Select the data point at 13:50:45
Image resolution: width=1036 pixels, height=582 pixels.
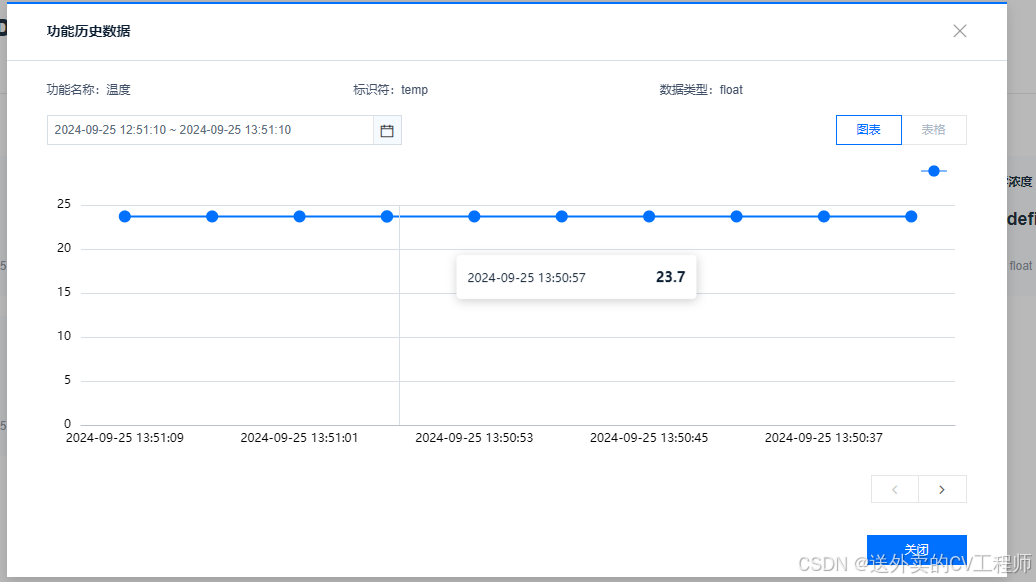coord(649,216)
